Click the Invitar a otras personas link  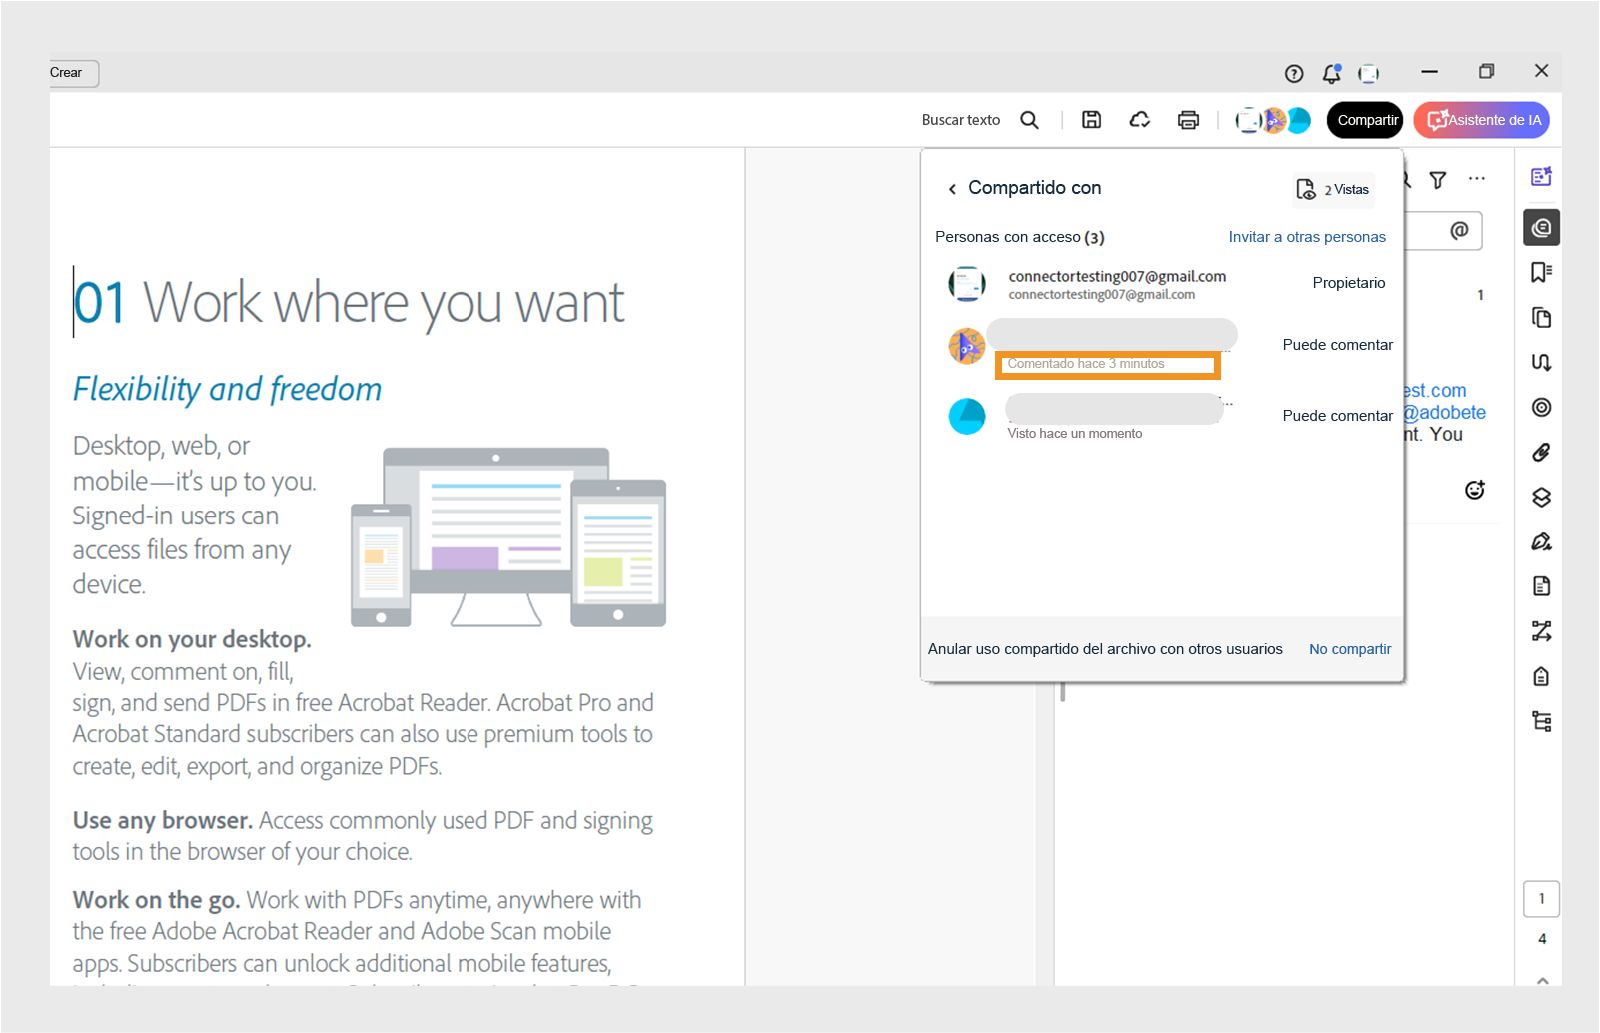[1307, 237]
